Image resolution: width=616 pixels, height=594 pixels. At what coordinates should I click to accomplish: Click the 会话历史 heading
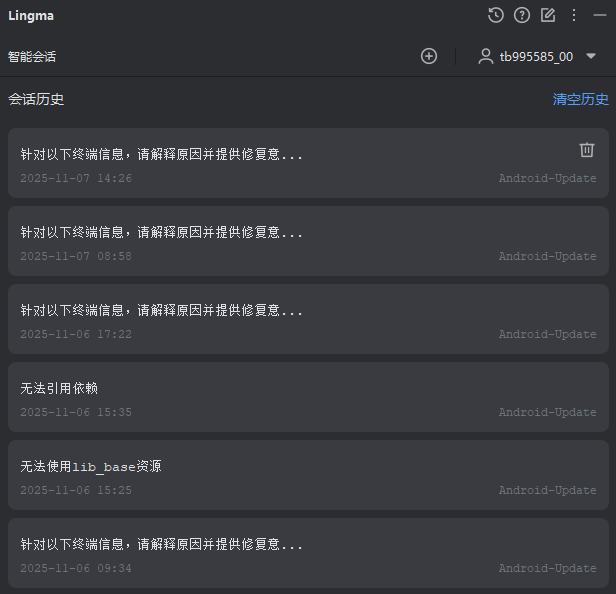[36, 99]
